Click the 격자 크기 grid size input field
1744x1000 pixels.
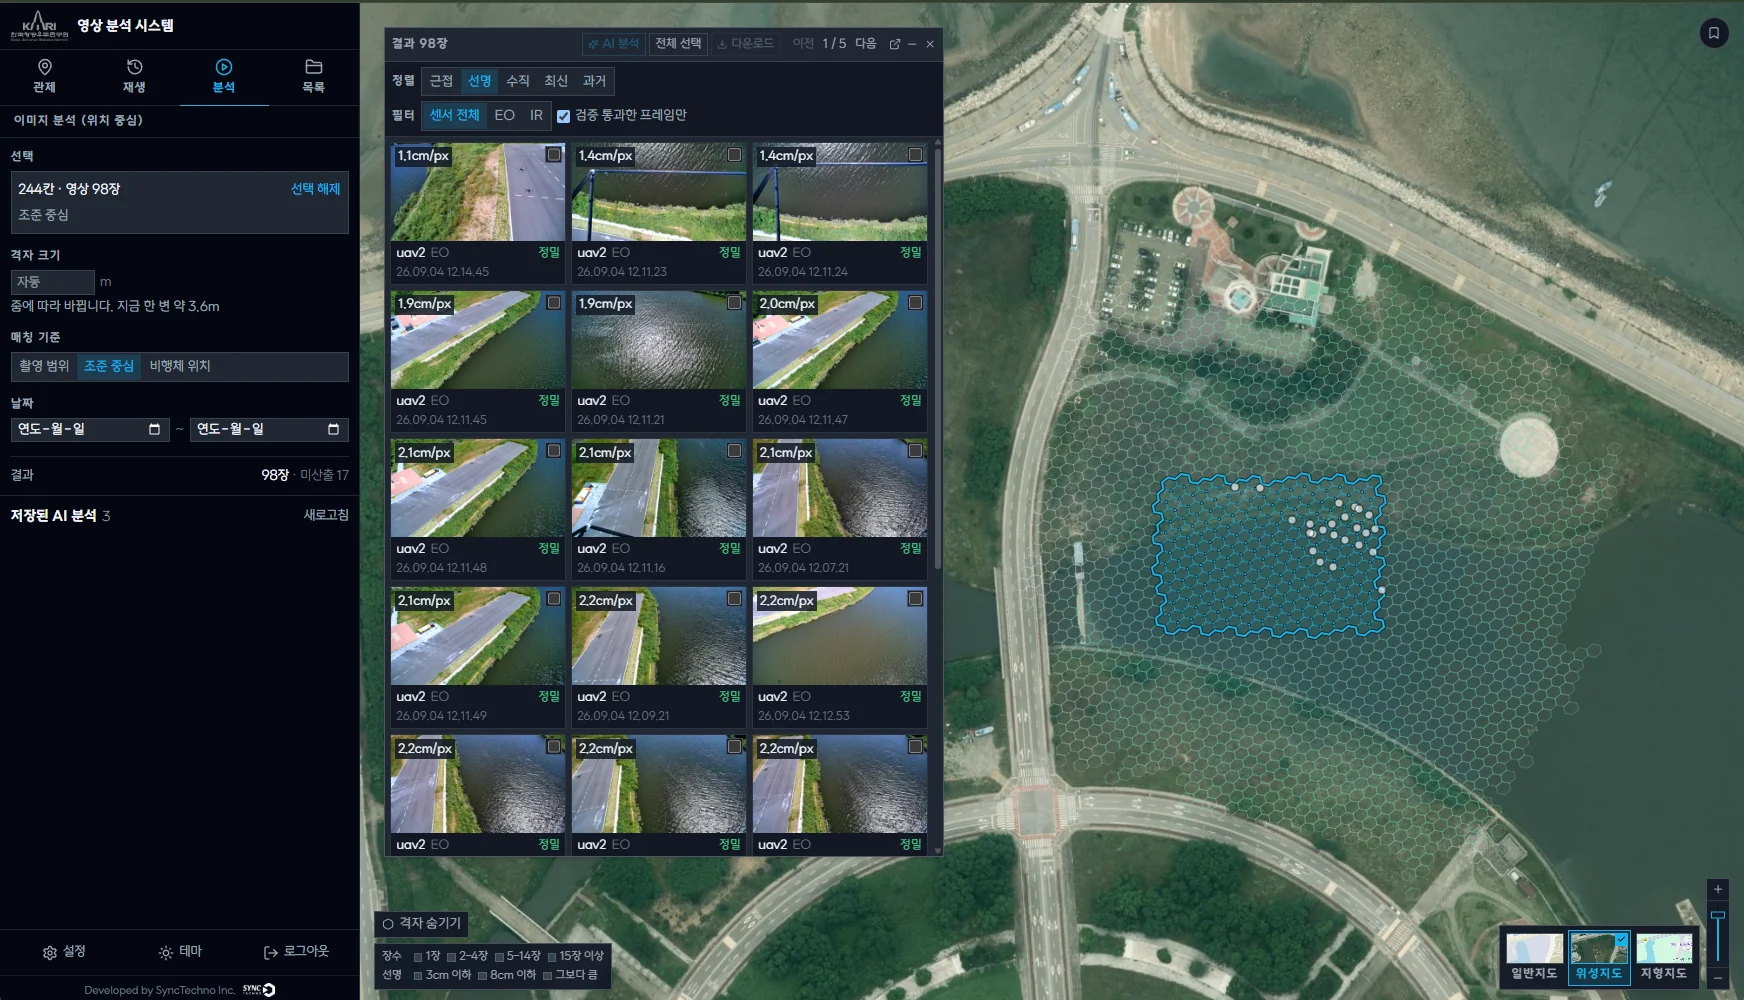click(x=53, y=282)
